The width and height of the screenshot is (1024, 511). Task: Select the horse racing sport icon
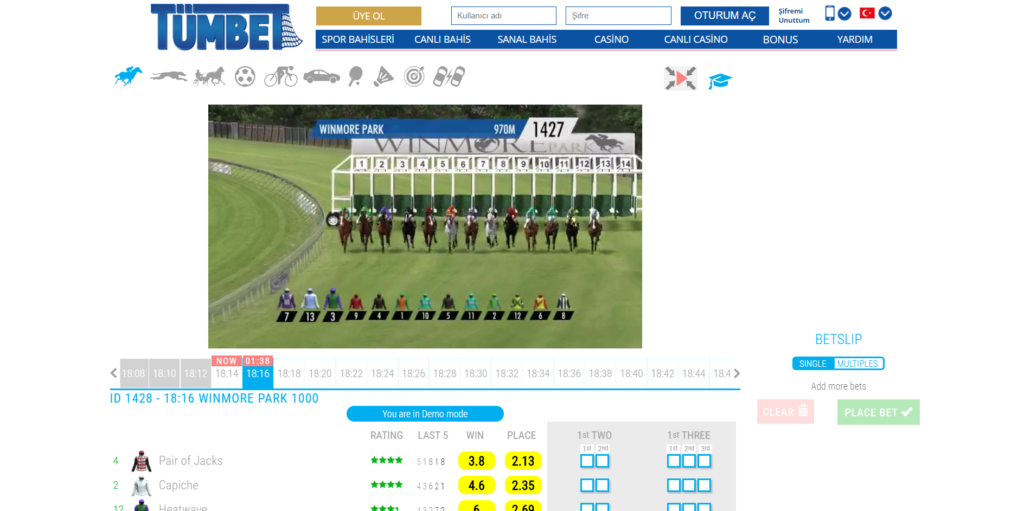128,76
